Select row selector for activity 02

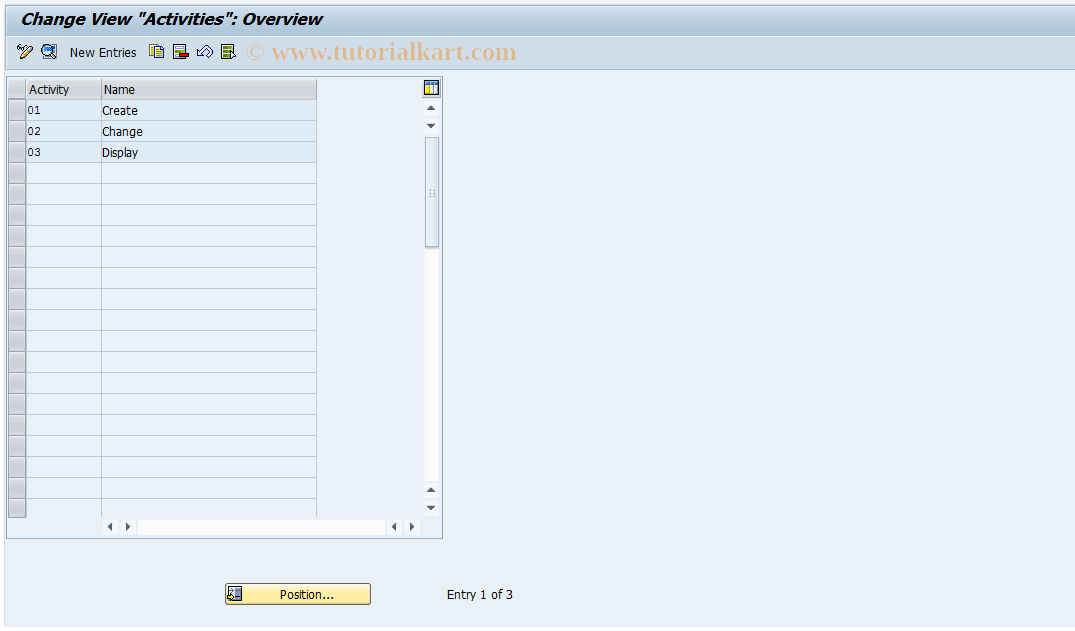coord(17,132)
